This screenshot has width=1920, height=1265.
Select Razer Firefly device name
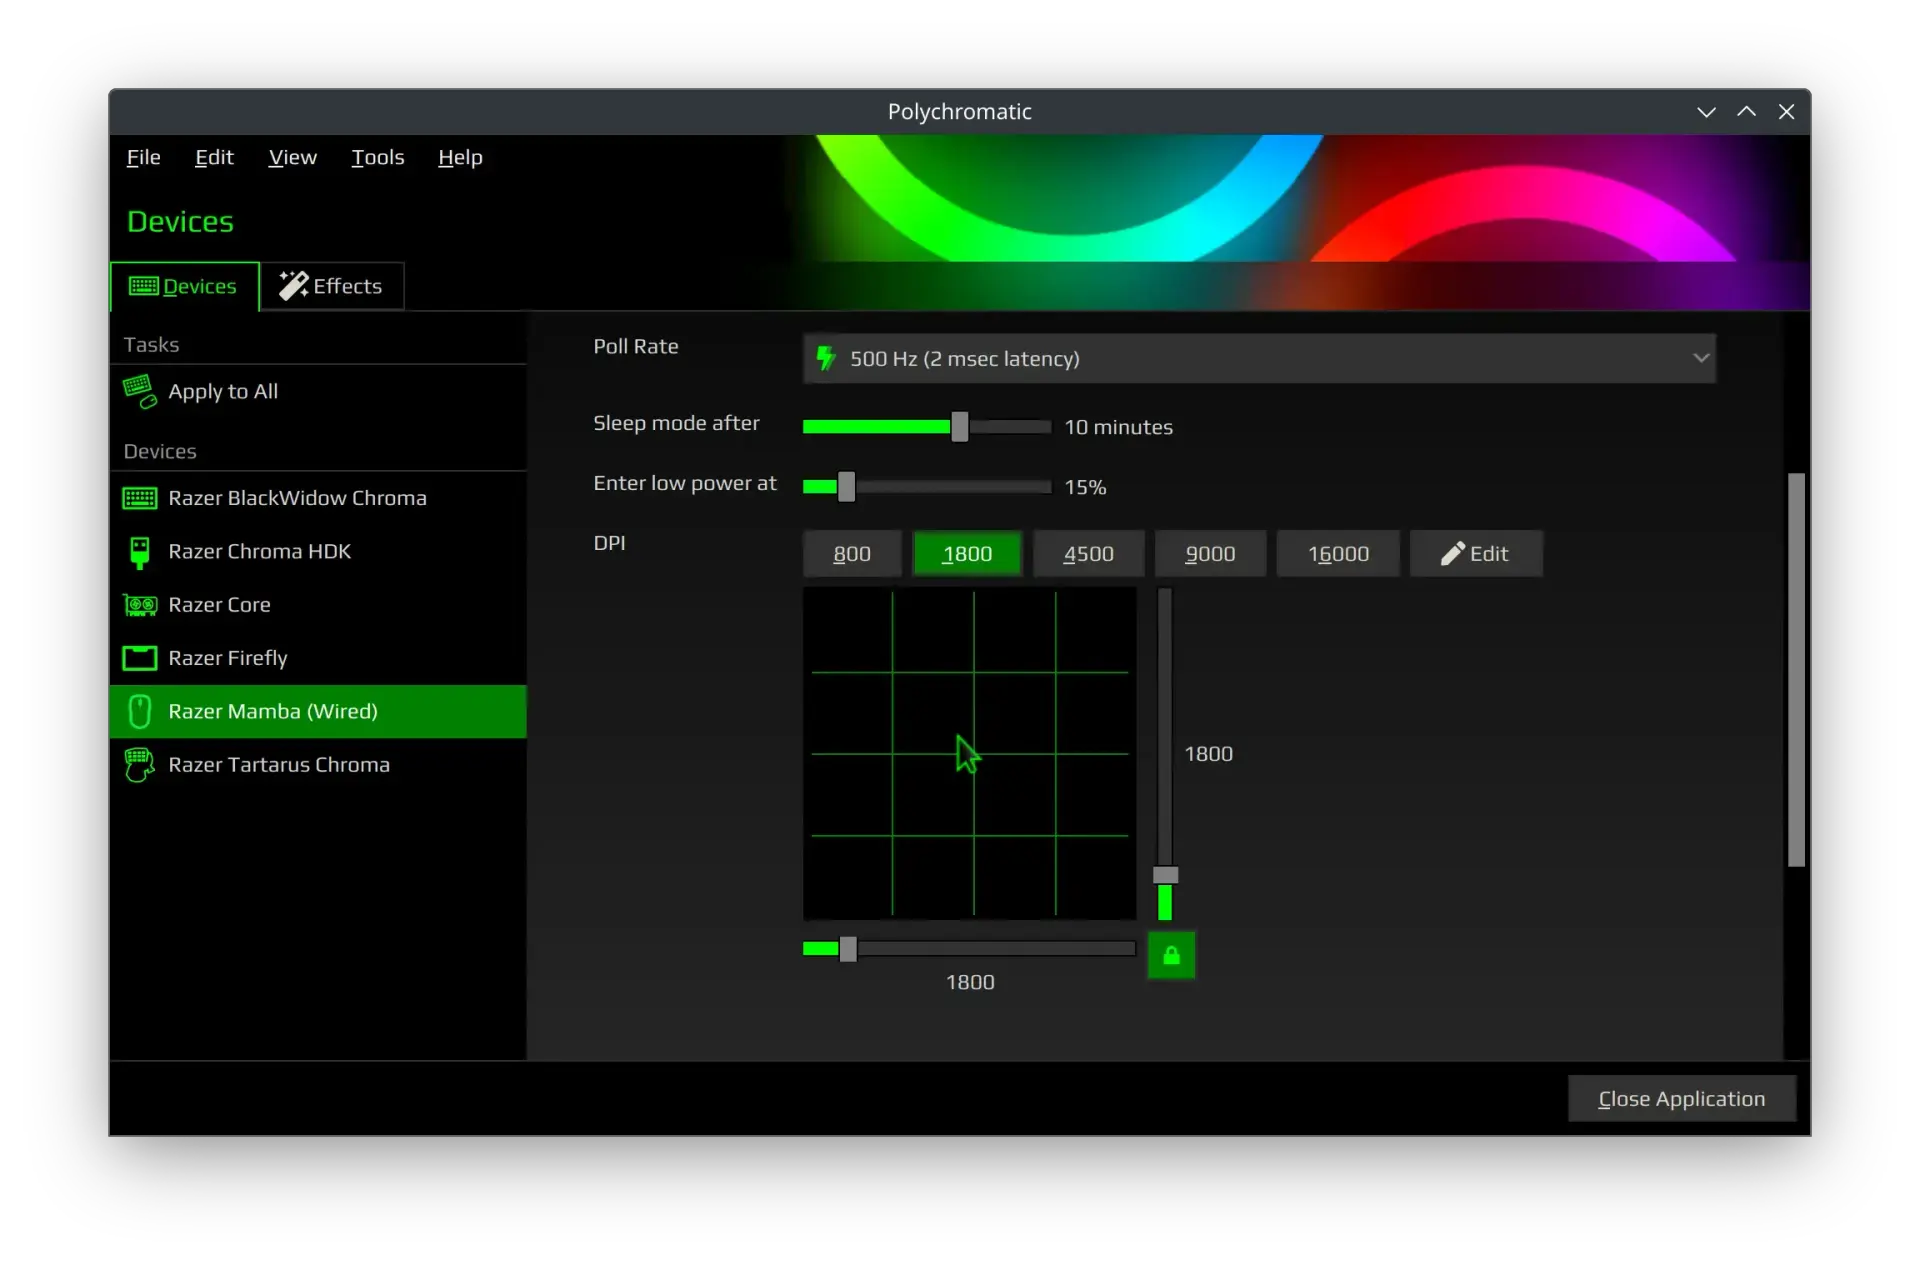point(228,658)
